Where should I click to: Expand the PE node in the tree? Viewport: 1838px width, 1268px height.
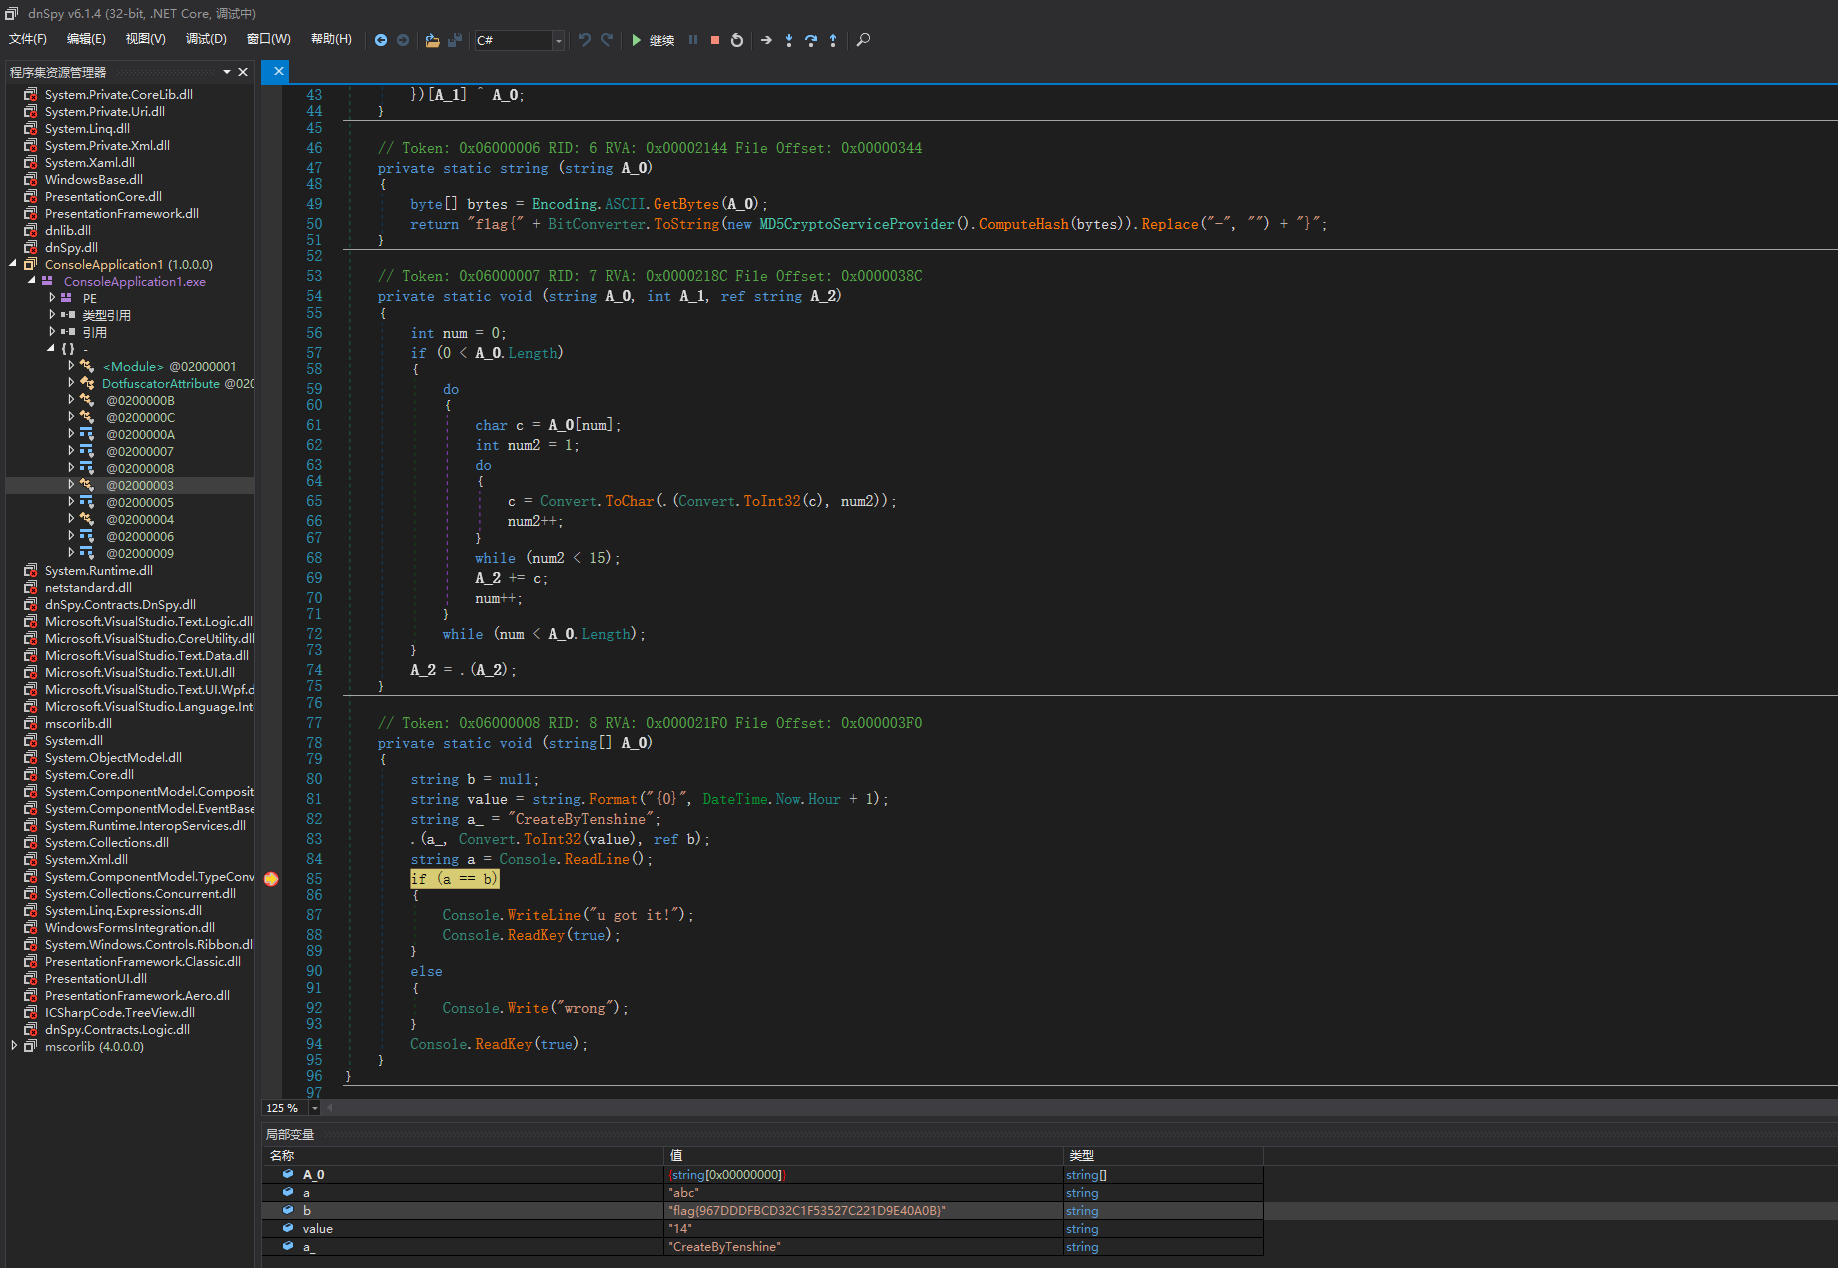52,298
